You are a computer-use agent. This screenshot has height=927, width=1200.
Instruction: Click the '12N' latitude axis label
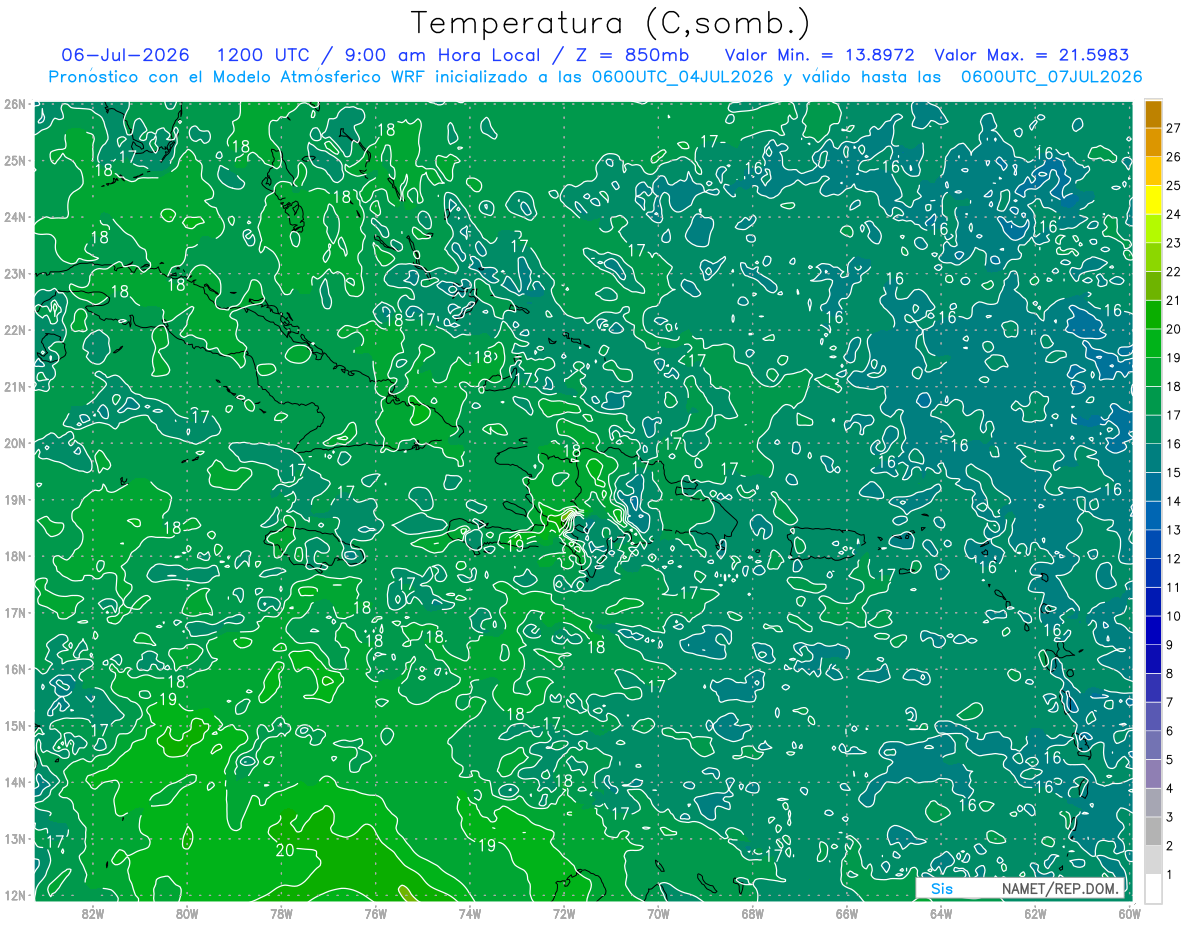point(14,895)
